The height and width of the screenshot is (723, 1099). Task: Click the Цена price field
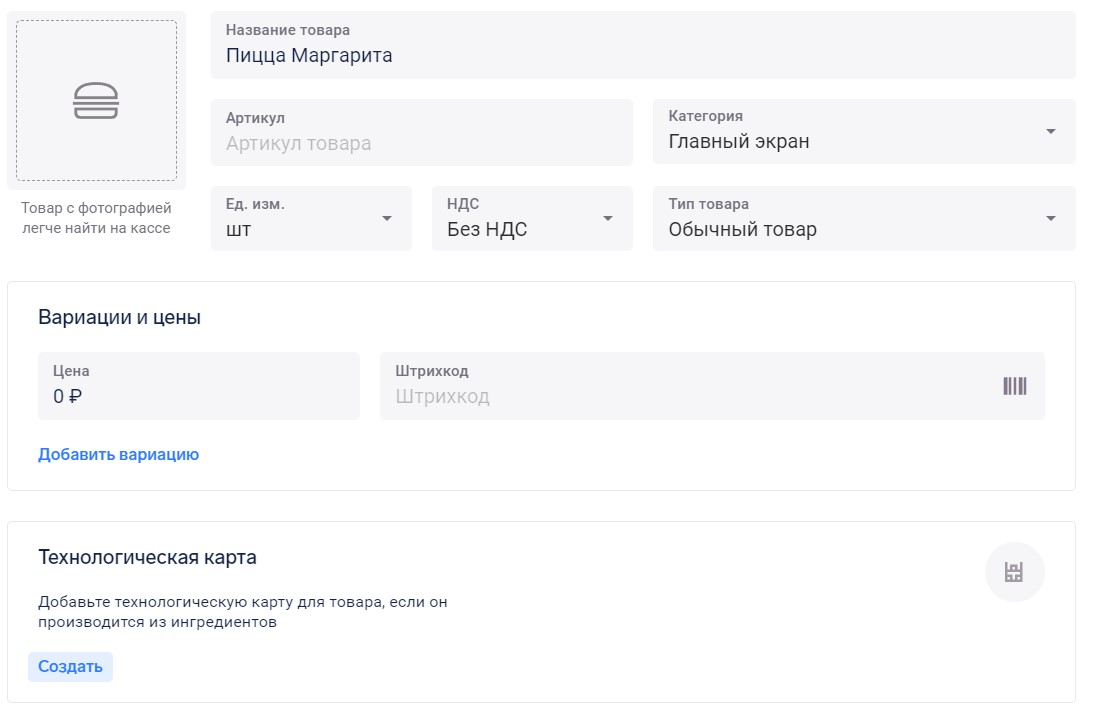tap(198, 386)
